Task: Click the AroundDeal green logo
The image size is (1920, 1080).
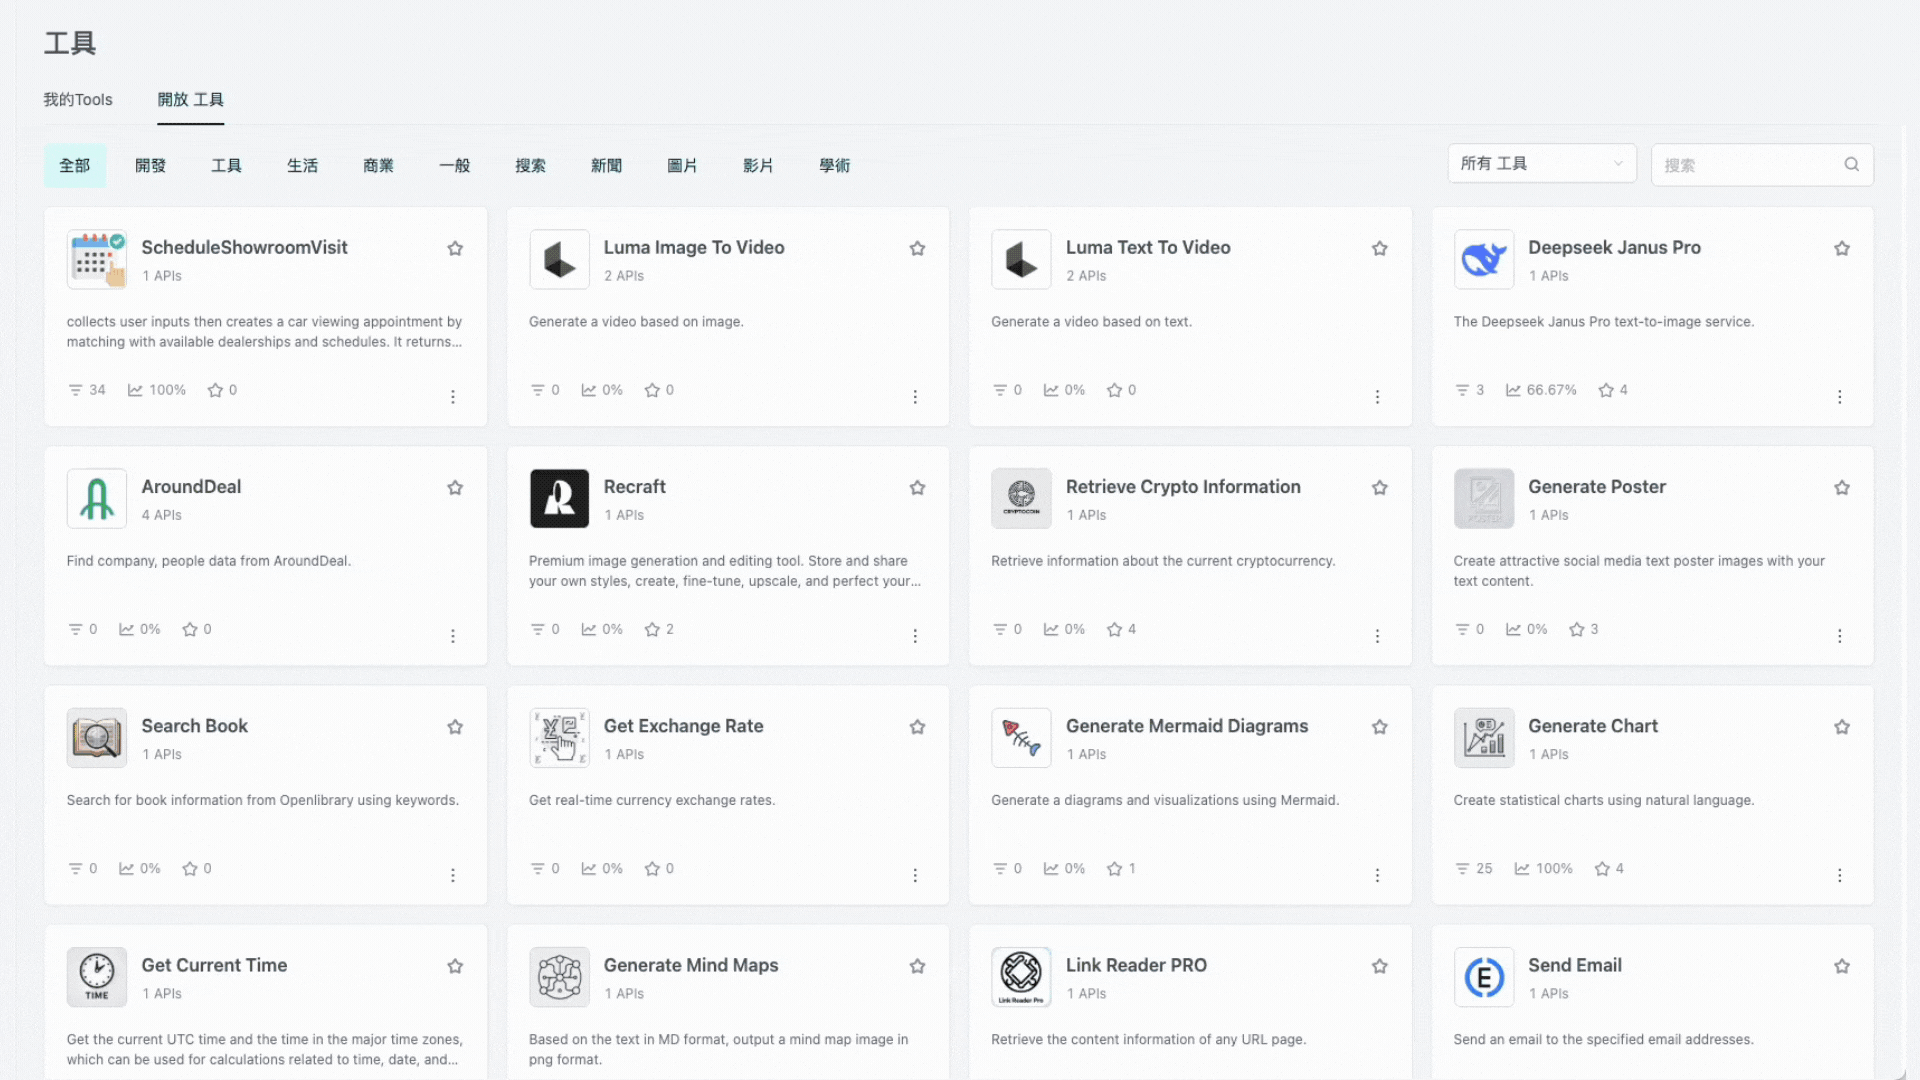Action: tap(97, 498)
